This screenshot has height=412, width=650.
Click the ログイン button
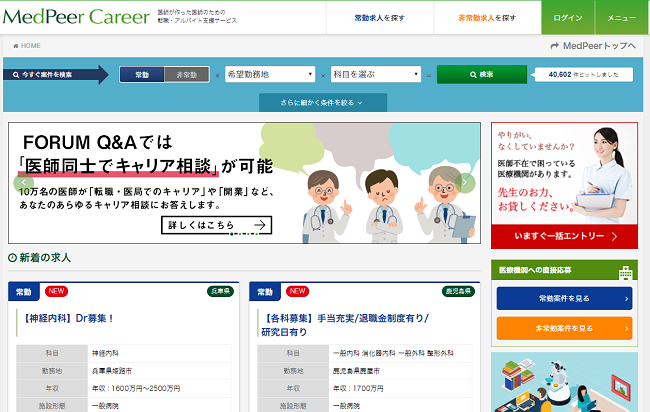[568, 18]
